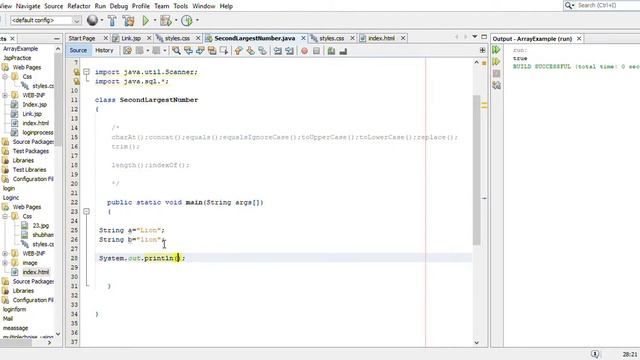Click Toggle Rectangular Selection icon
The height and width of the screenshot is (360, 640).
click(224, 51)
